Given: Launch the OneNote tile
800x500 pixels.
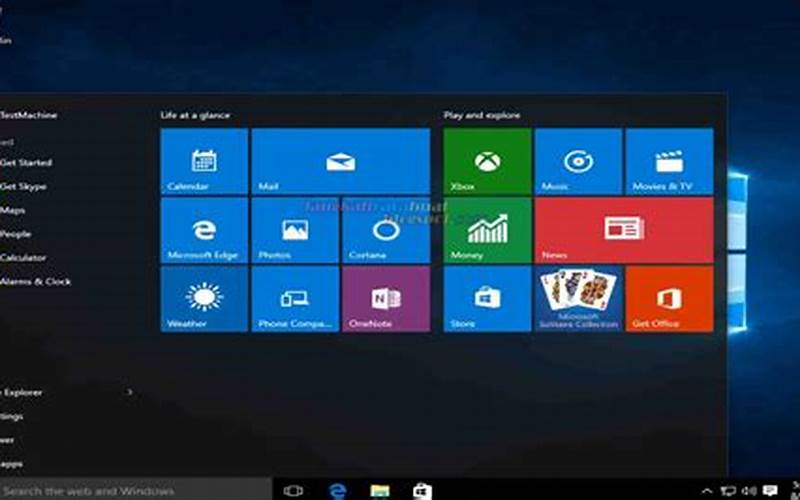Looking at the screenshot, I should (386, 299).
